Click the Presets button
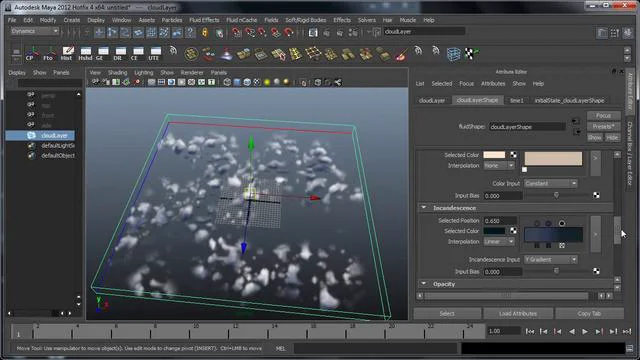Viewport: 640px width, 360px height. point(603,127)
